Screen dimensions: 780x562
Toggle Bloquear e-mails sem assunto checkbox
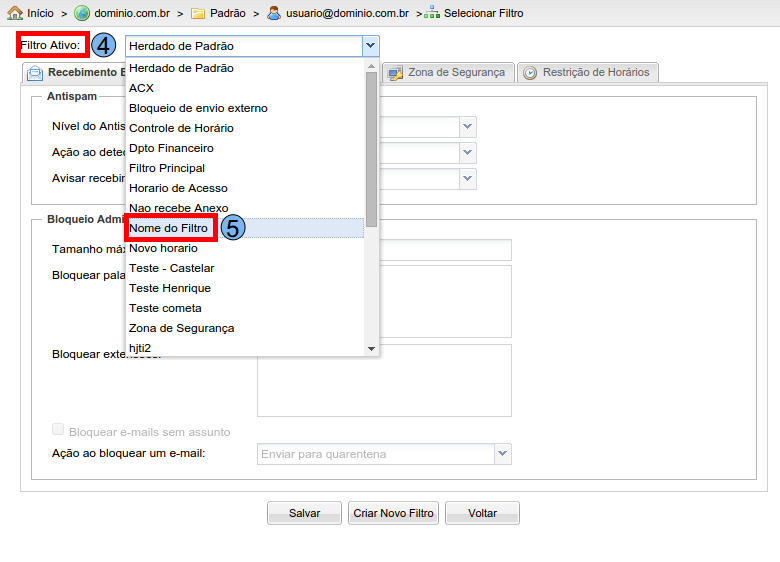coord(58,430)
